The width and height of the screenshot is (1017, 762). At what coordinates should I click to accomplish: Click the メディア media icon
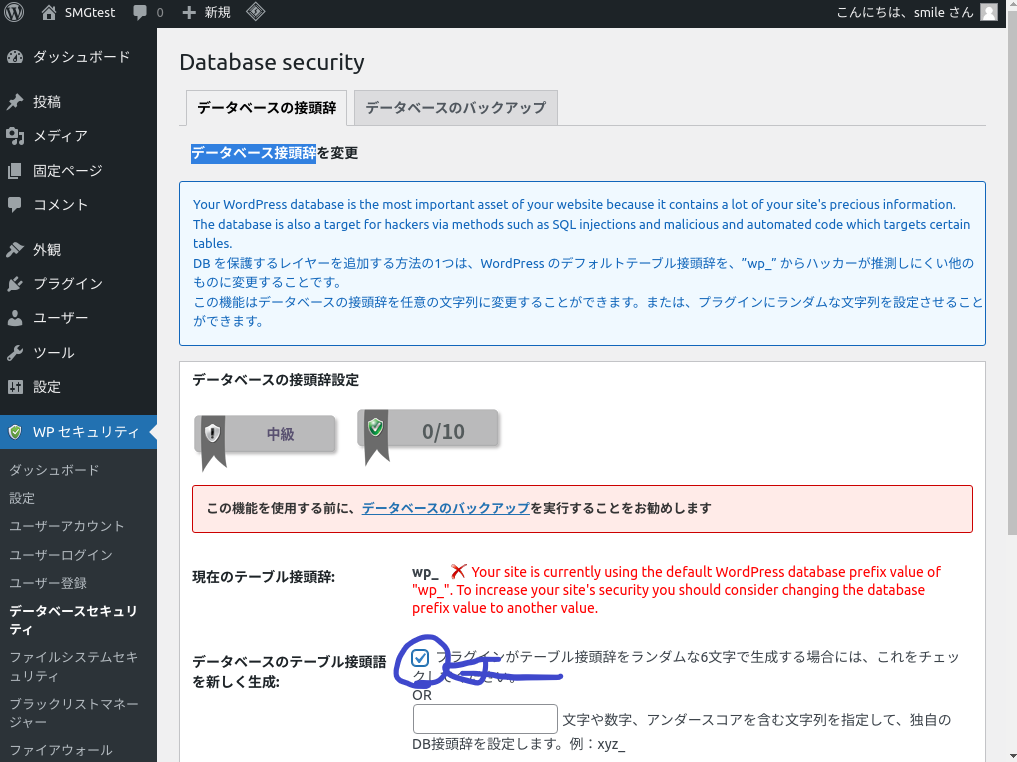(15, 136)
